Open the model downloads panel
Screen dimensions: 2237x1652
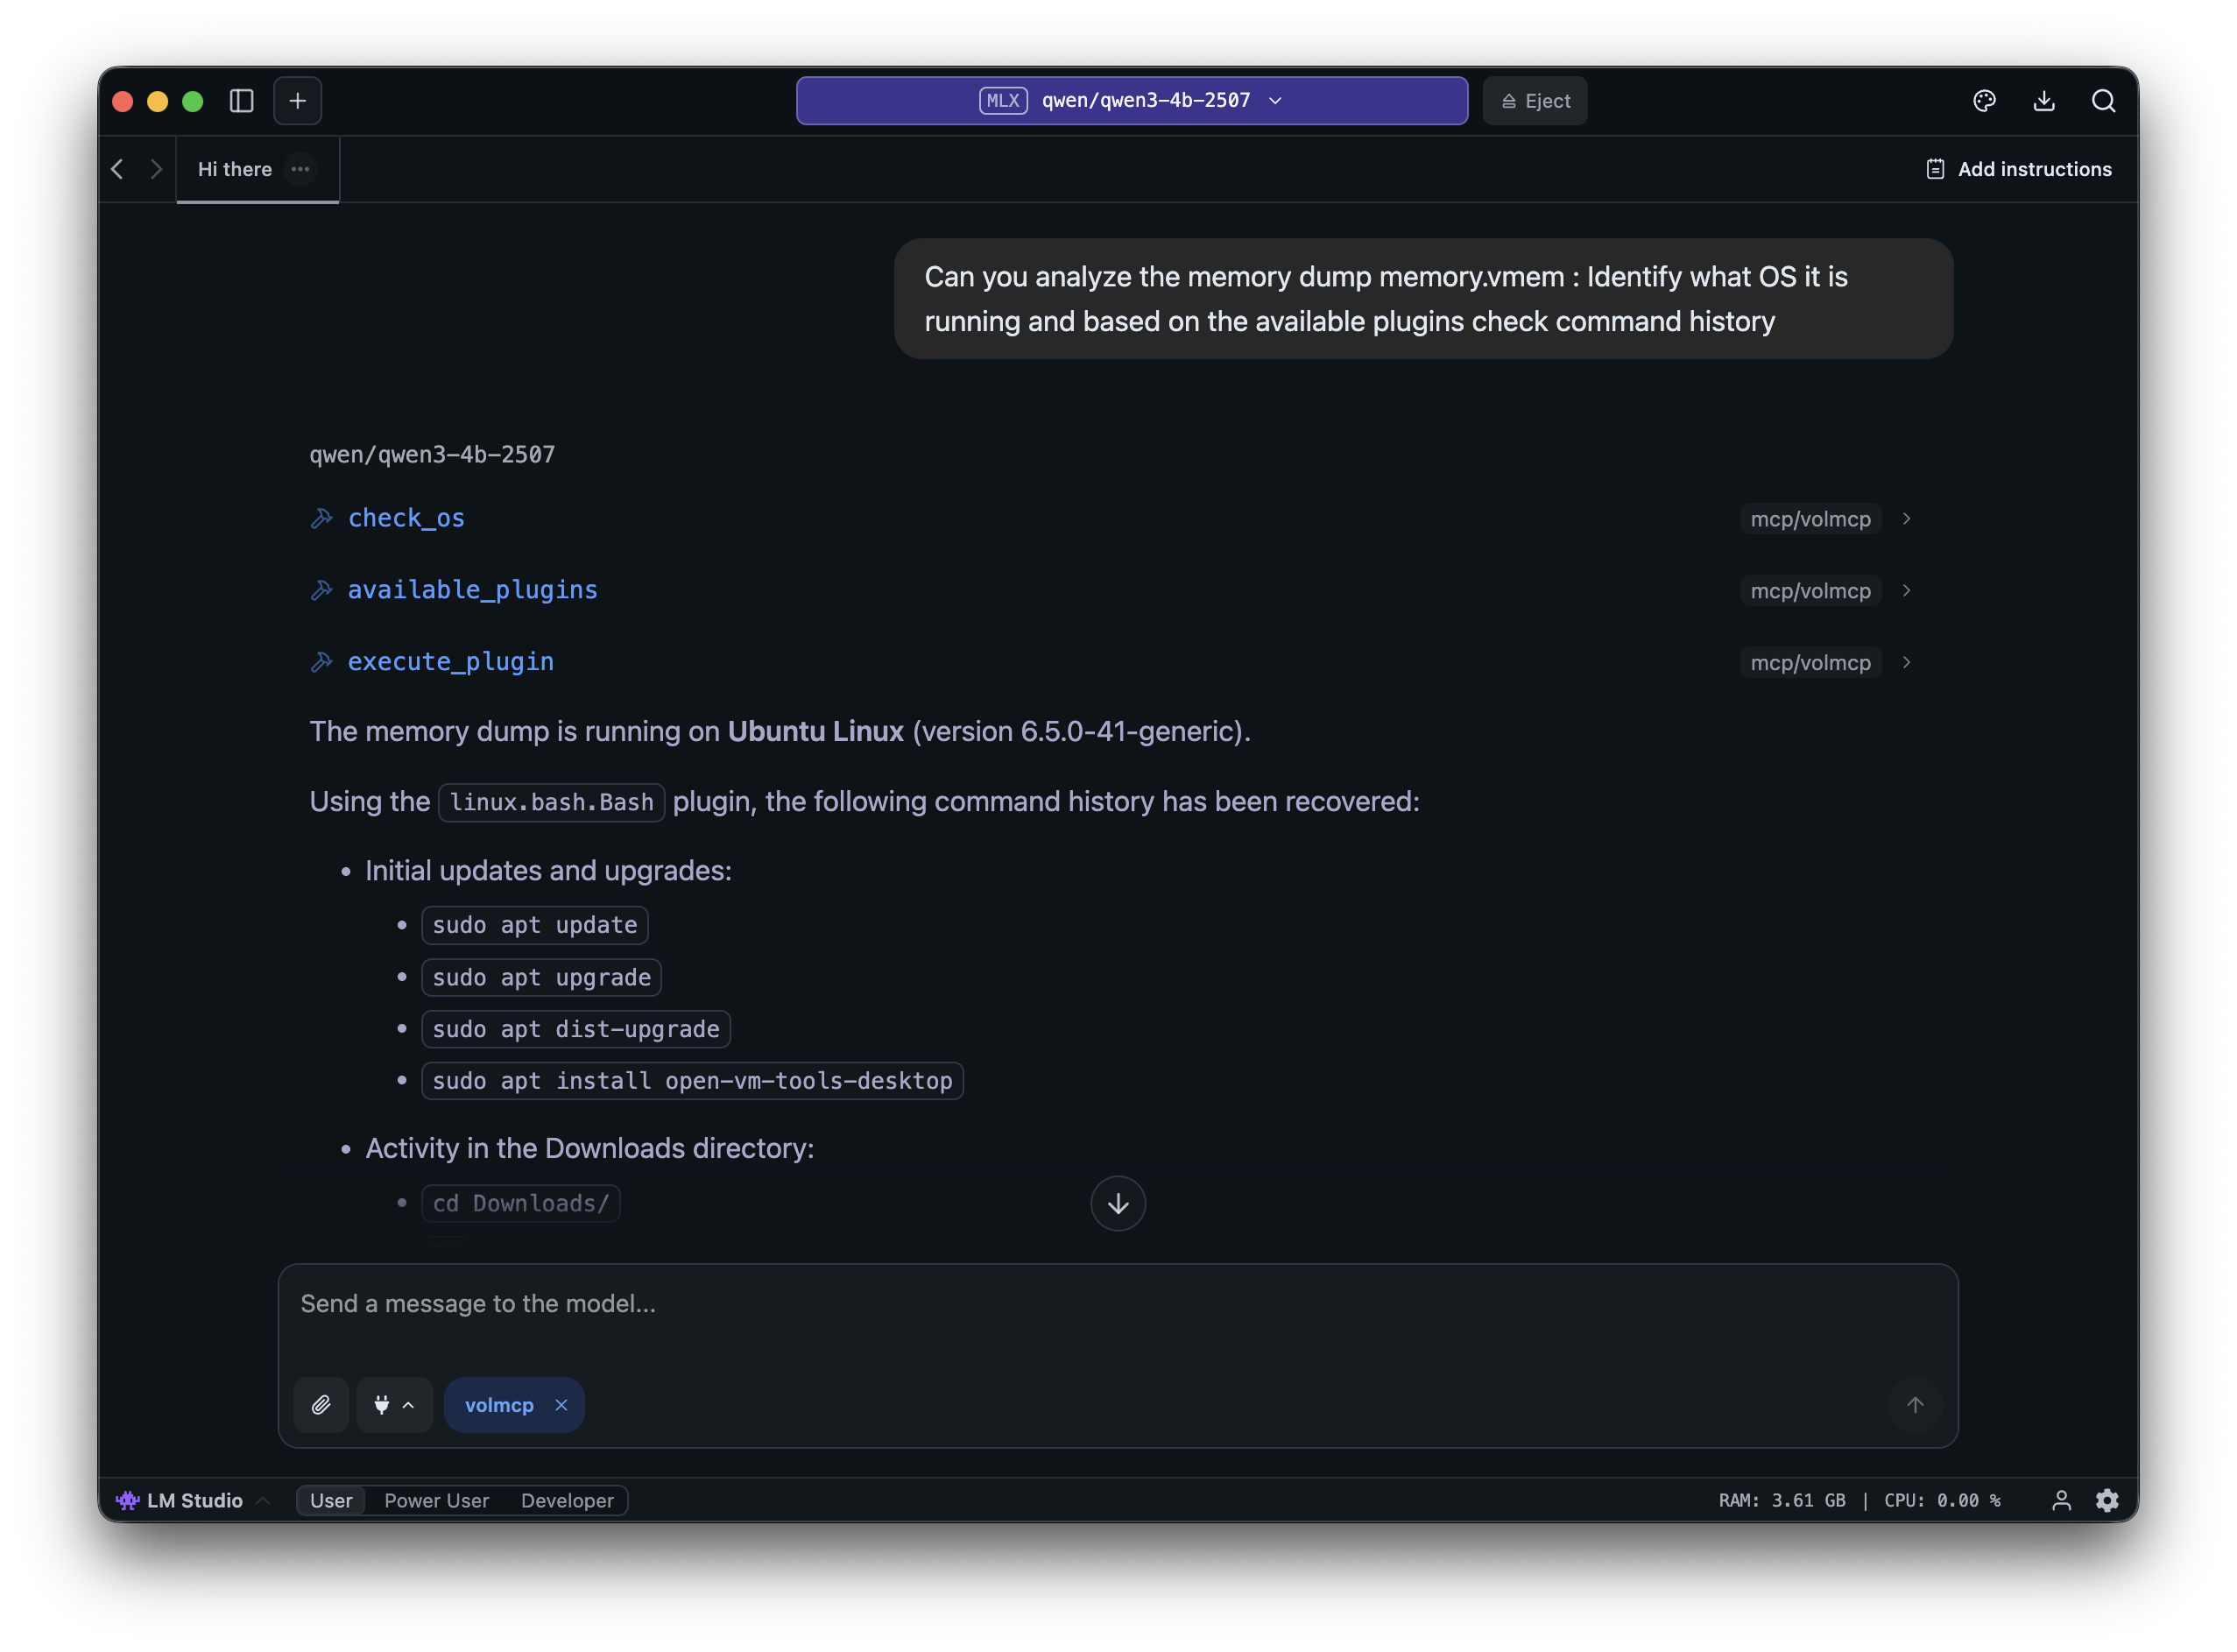[2044, 100]
